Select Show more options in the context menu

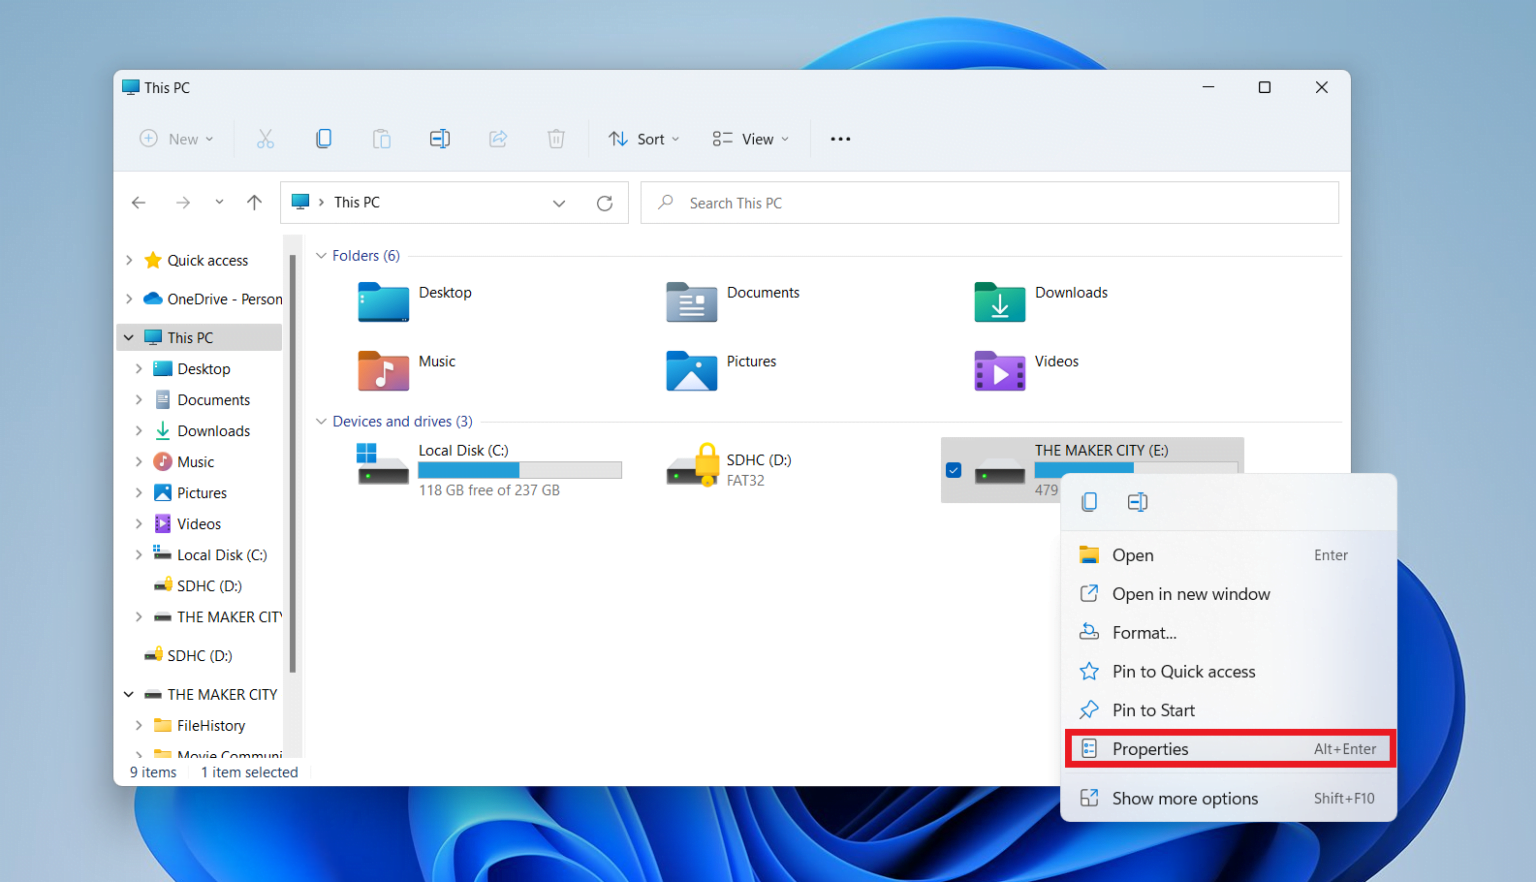click(1184, 797)
